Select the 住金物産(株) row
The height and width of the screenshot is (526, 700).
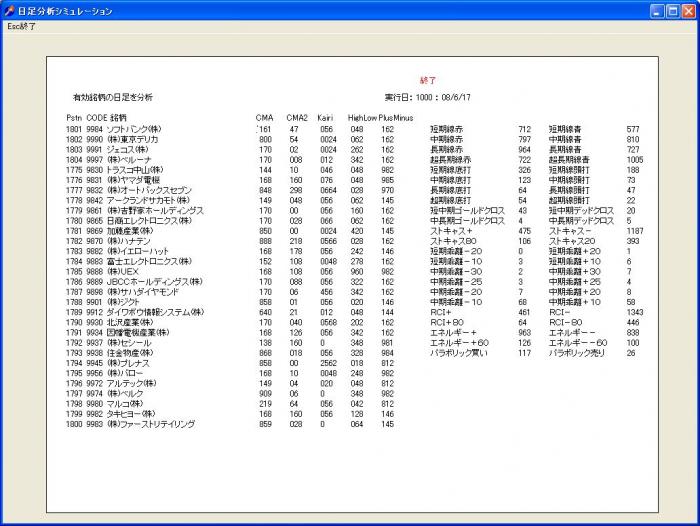click(230, 353)
